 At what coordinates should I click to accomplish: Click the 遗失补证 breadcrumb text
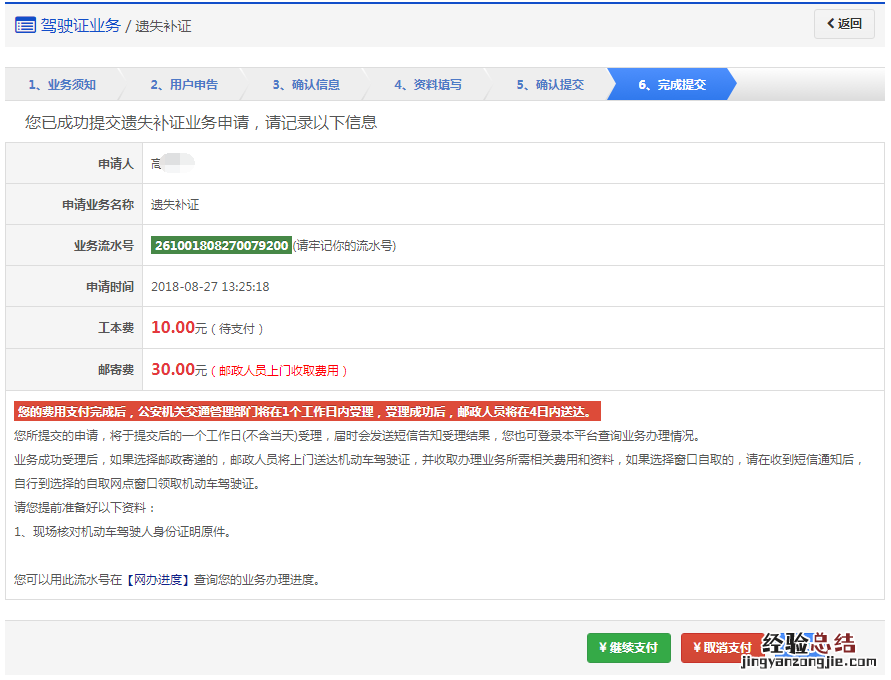tap(163, 26)
